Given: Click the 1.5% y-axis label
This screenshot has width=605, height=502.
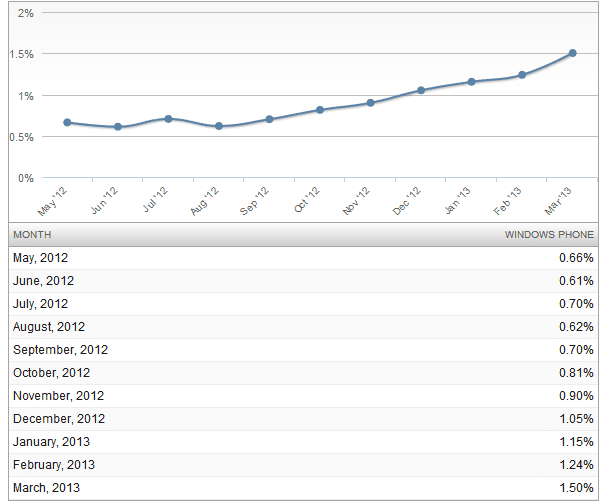Looking at the screenshot, I should tap(22, 54).
